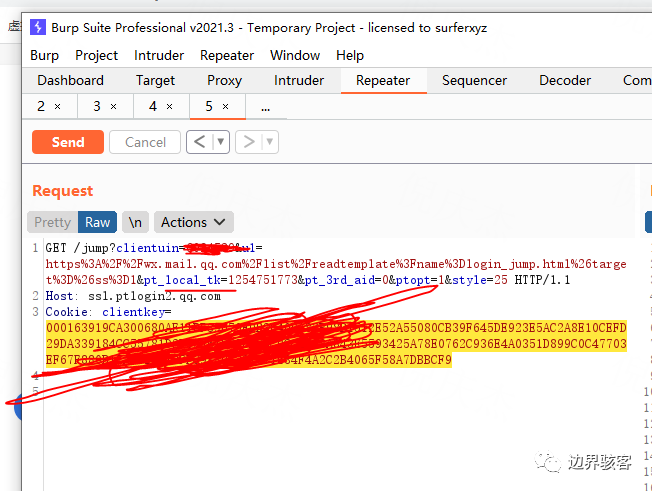Screen dimensions: 652x491
Task: Select Repeater request tab 4
Action: tap(153, 106)
